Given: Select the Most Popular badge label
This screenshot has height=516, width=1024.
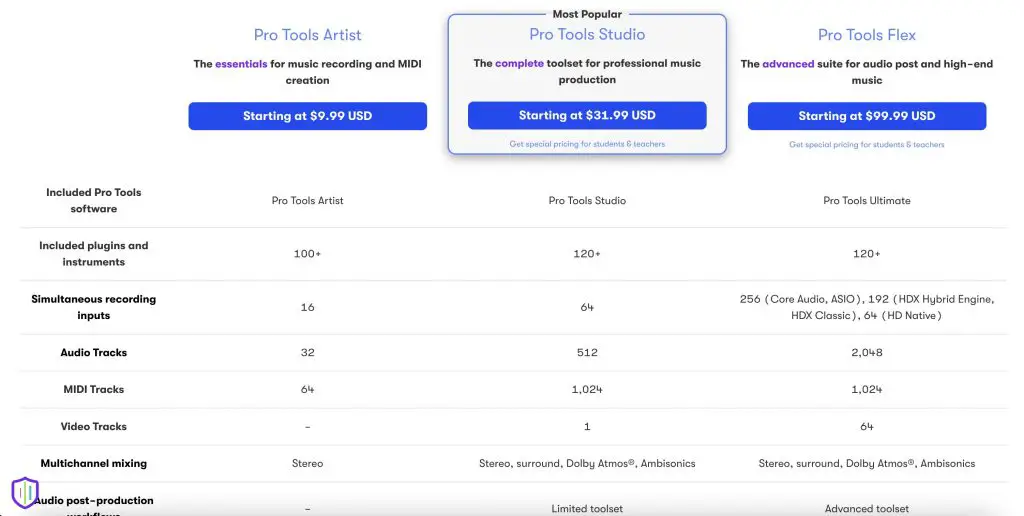Looking at the screenshot, I should coord(587,14).
